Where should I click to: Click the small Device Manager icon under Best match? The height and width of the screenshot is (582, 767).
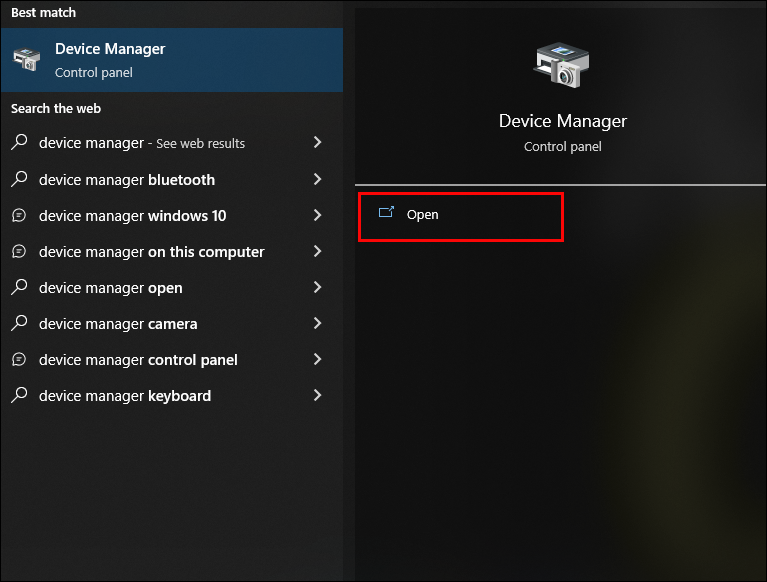[x=27, y=59]
